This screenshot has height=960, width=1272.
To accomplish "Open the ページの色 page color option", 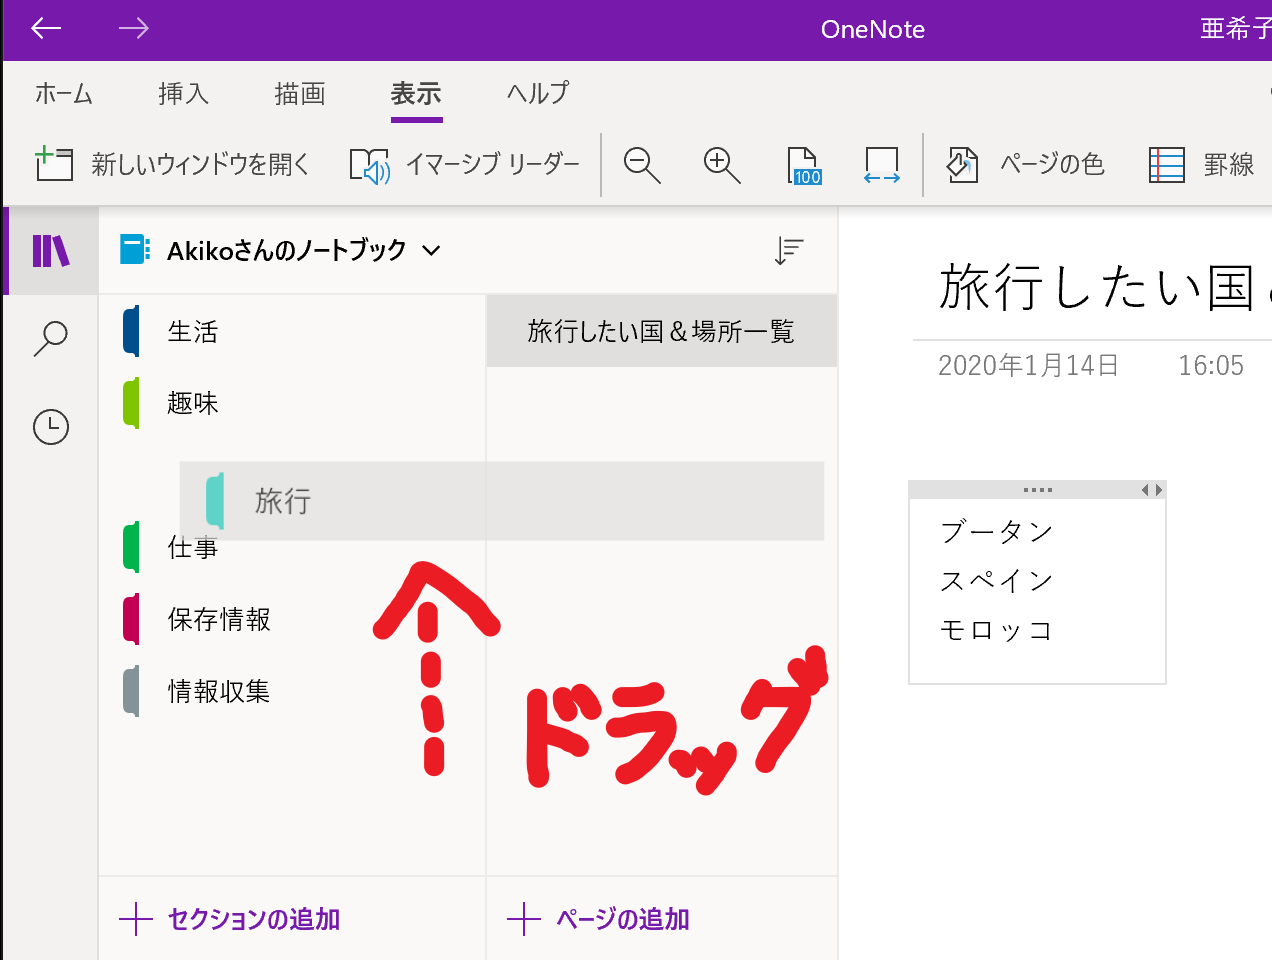I will [x=1026, y=165].
